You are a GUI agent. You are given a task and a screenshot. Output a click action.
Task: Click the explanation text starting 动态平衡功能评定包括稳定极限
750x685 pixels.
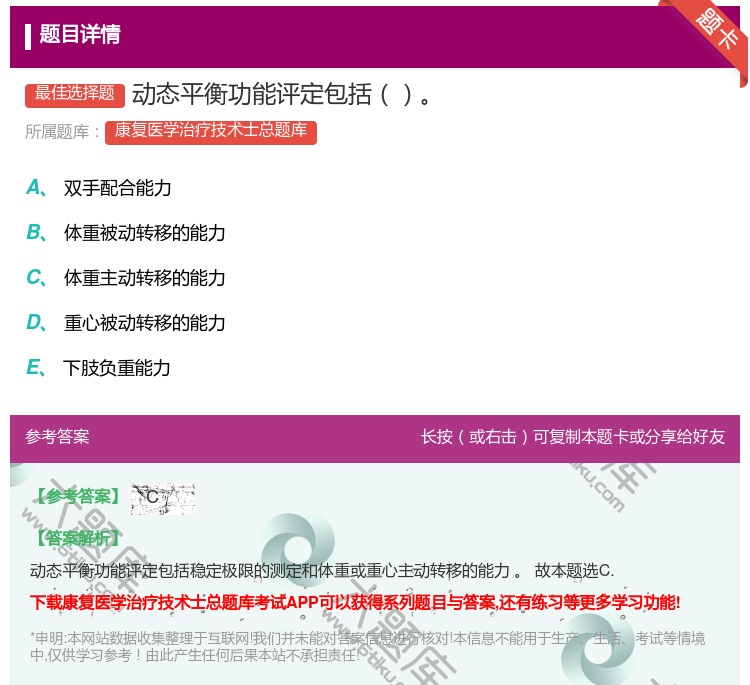click(x=322, y=571)
